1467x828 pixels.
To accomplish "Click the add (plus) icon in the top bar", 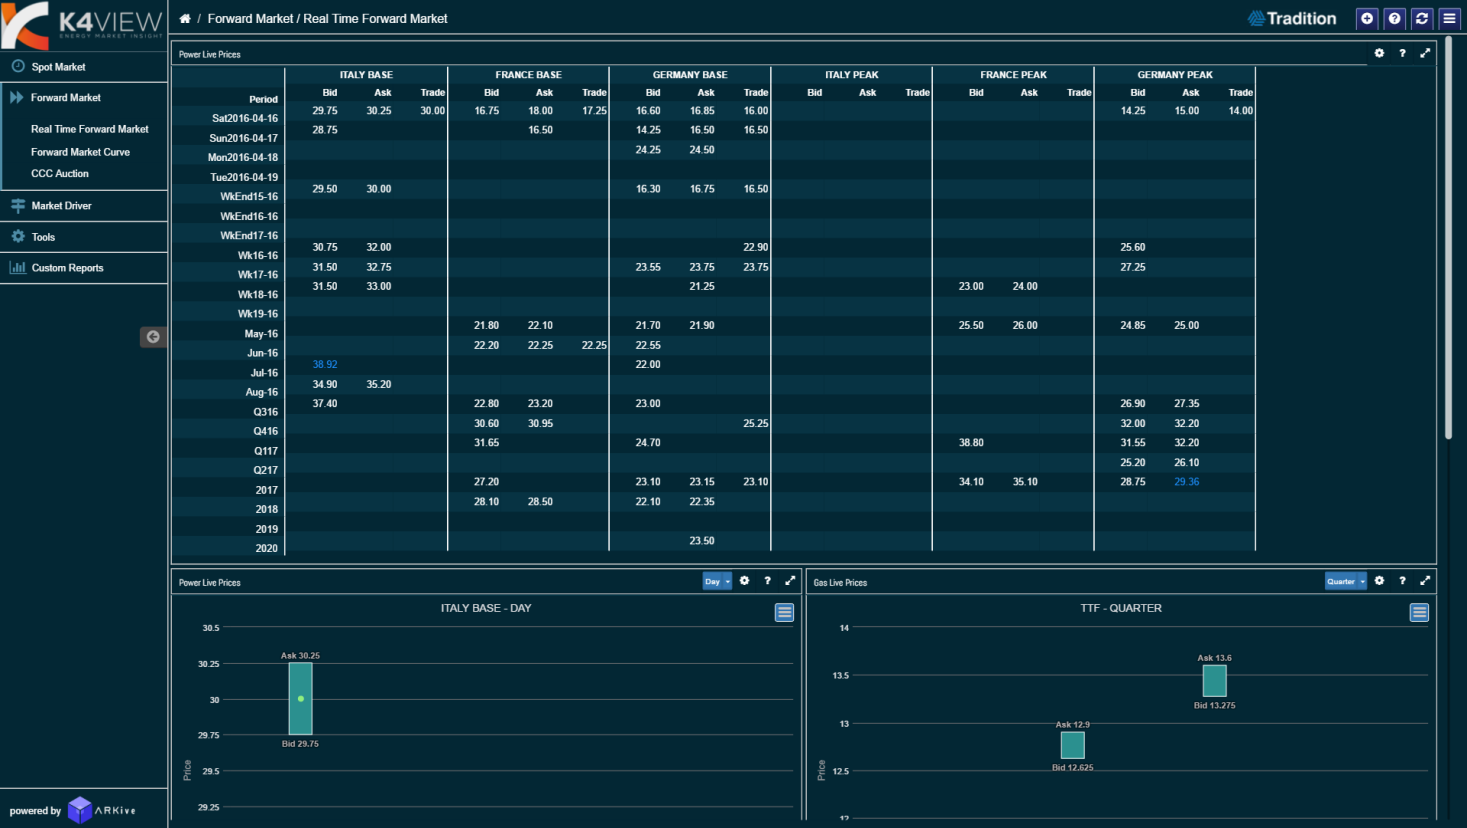I will (1367, 18).
